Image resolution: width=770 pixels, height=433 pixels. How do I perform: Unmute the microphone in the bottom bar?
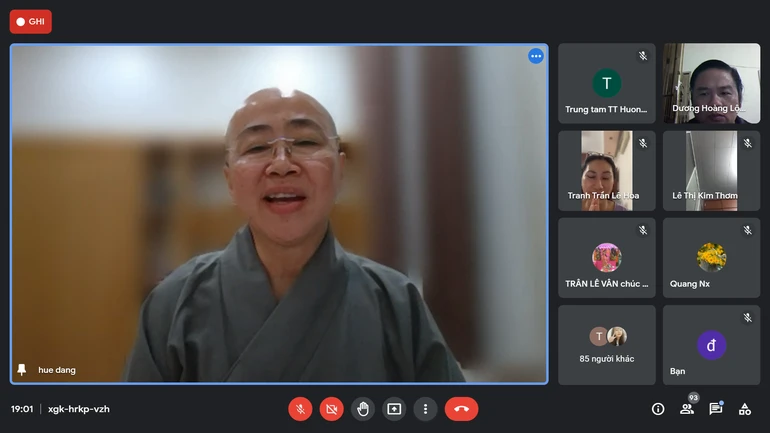pyautogui.click(x=300, y=408)
